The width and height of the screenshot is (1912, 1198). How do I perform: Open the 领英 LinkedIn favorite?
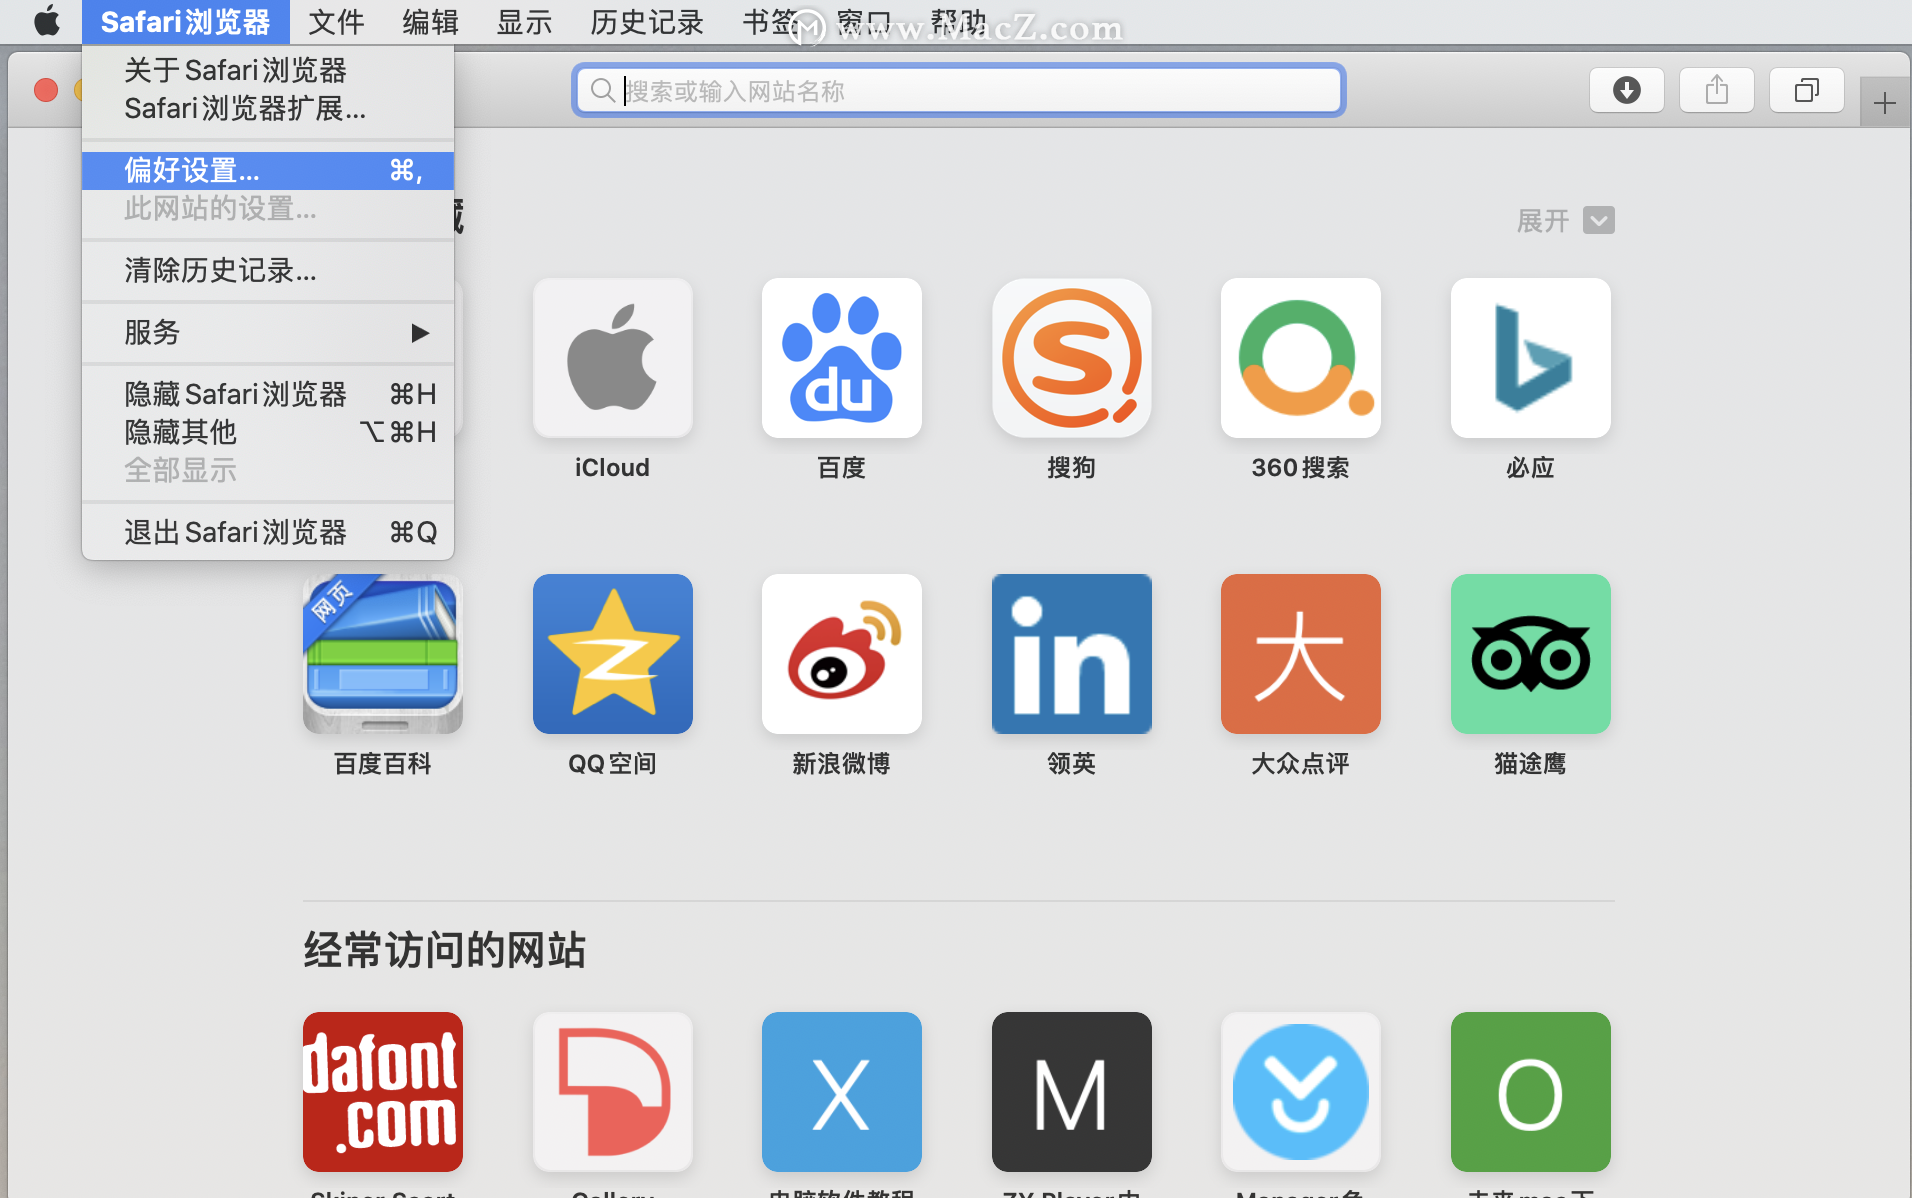click(x=1071, y=654)
